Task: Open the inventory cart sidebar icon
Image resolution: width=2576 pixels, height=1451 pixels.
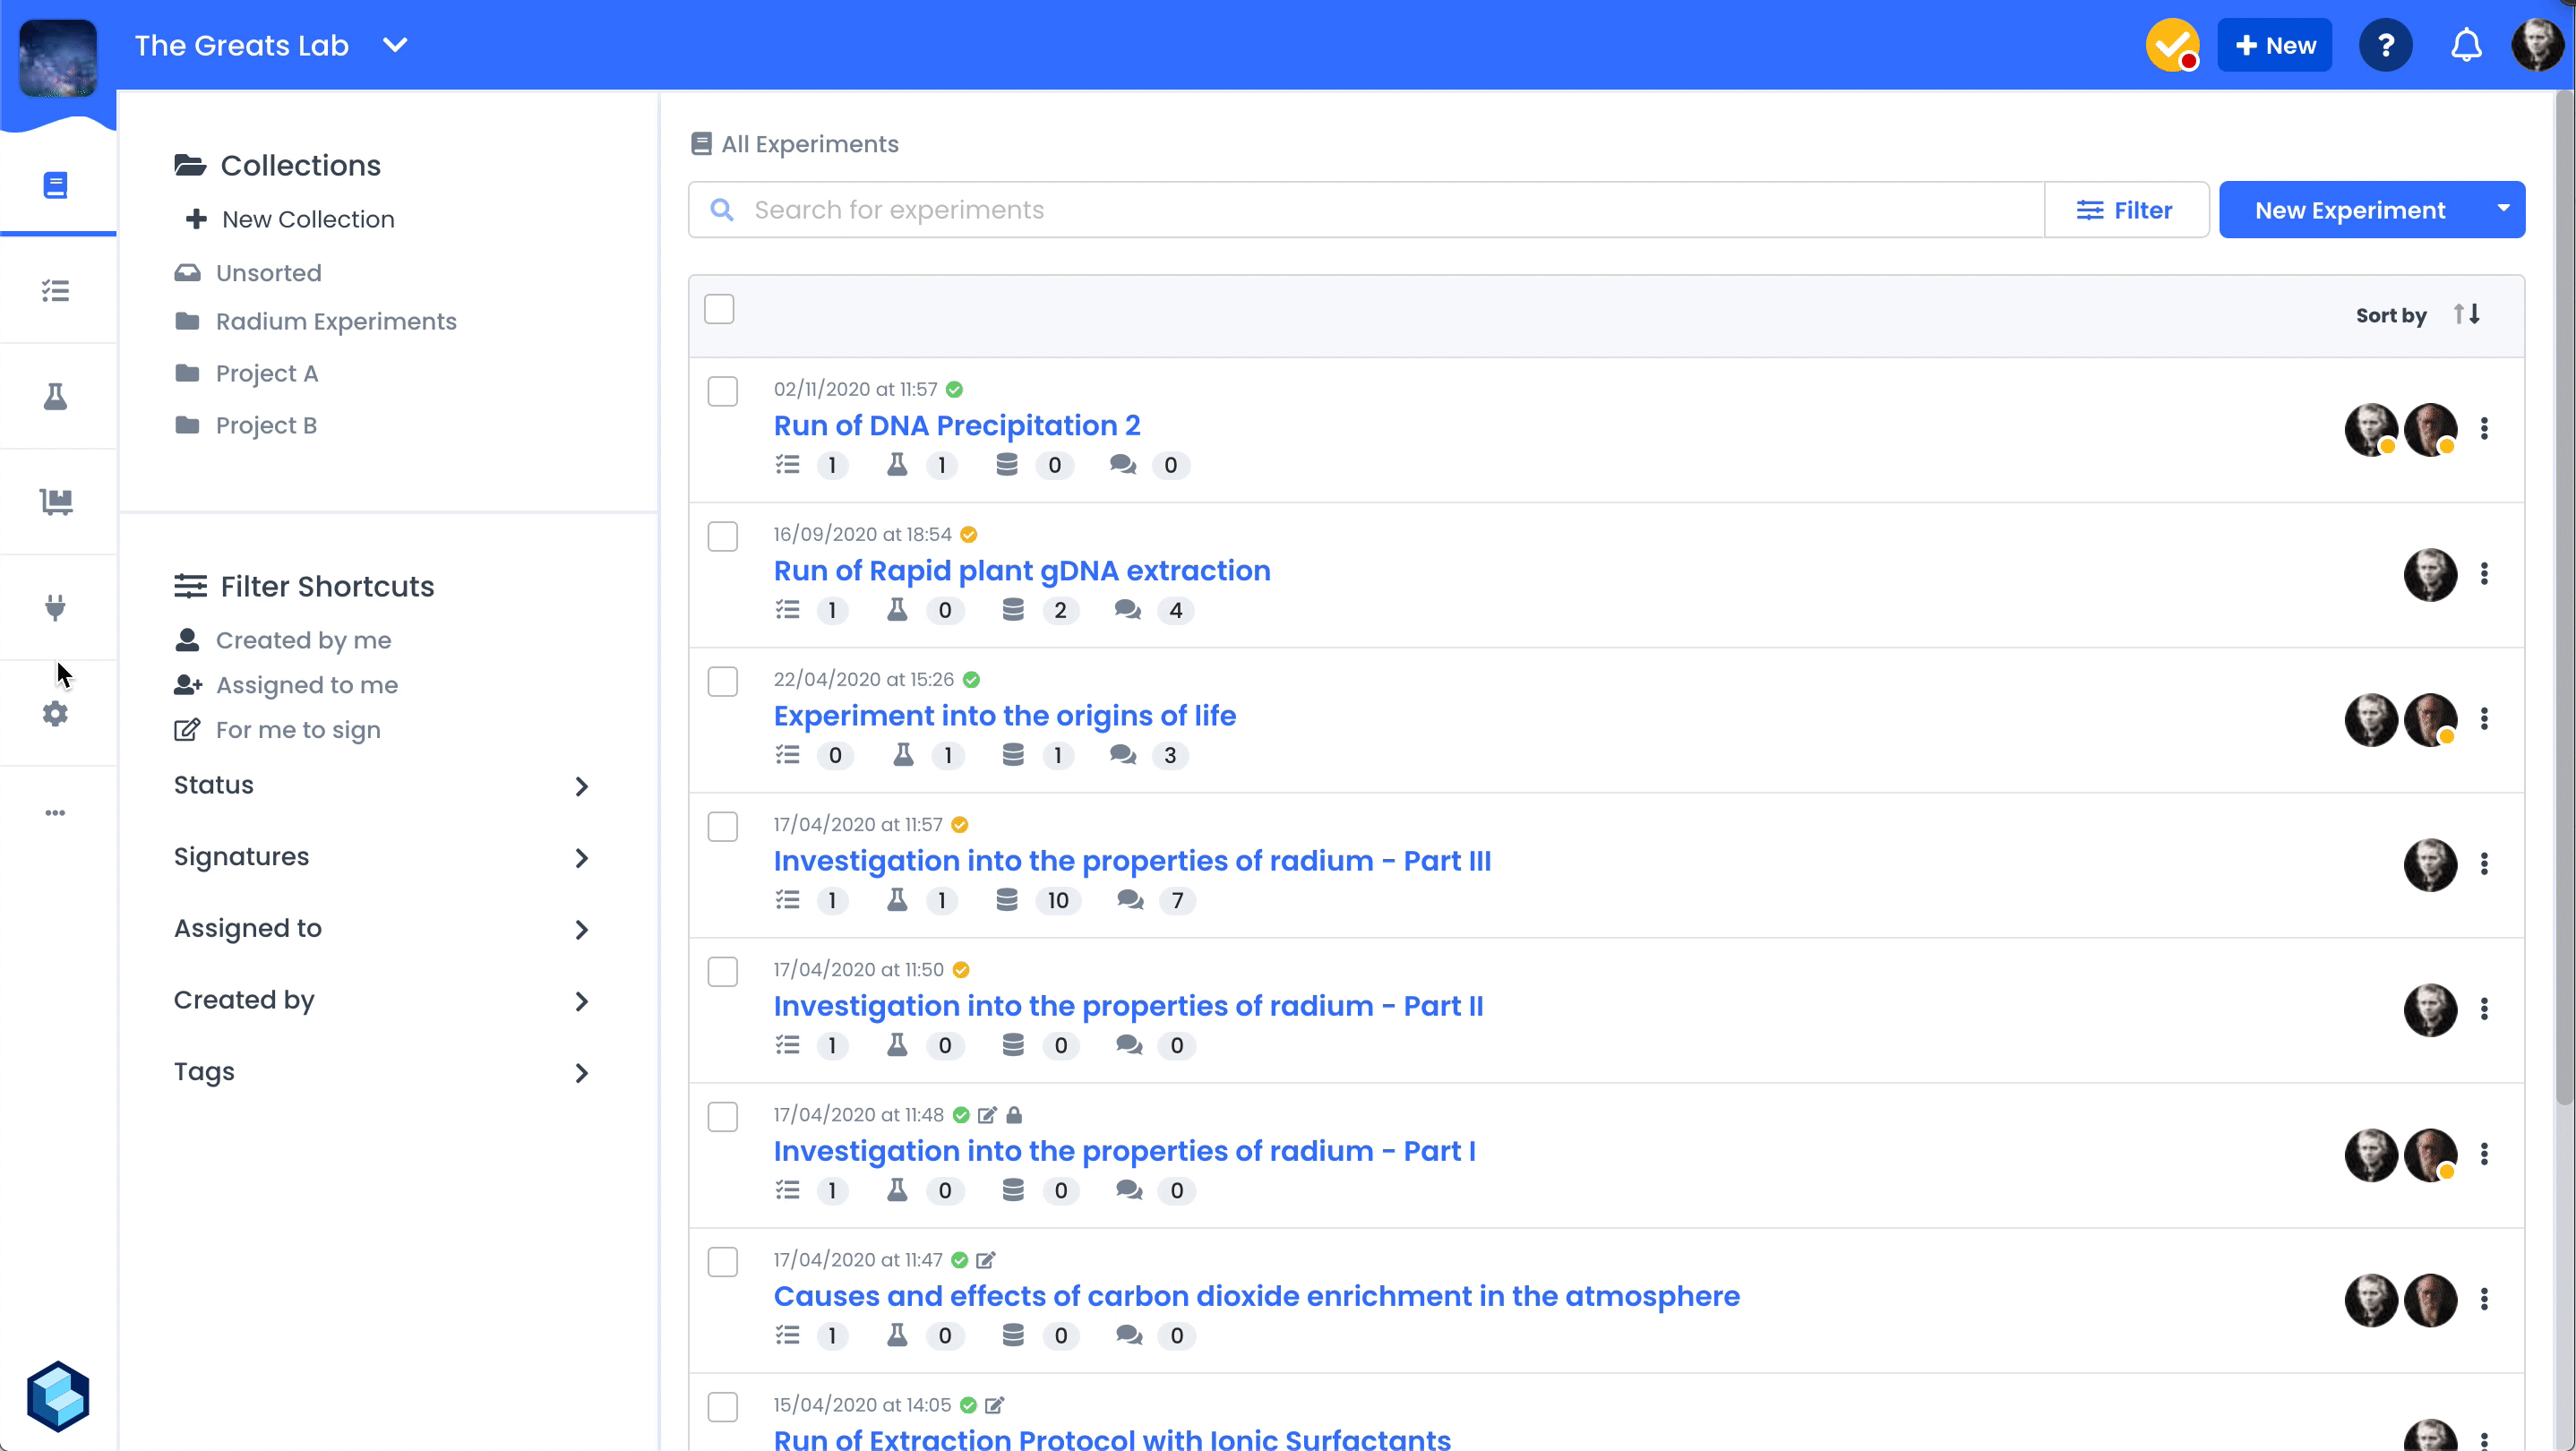Action: point(56,502)
